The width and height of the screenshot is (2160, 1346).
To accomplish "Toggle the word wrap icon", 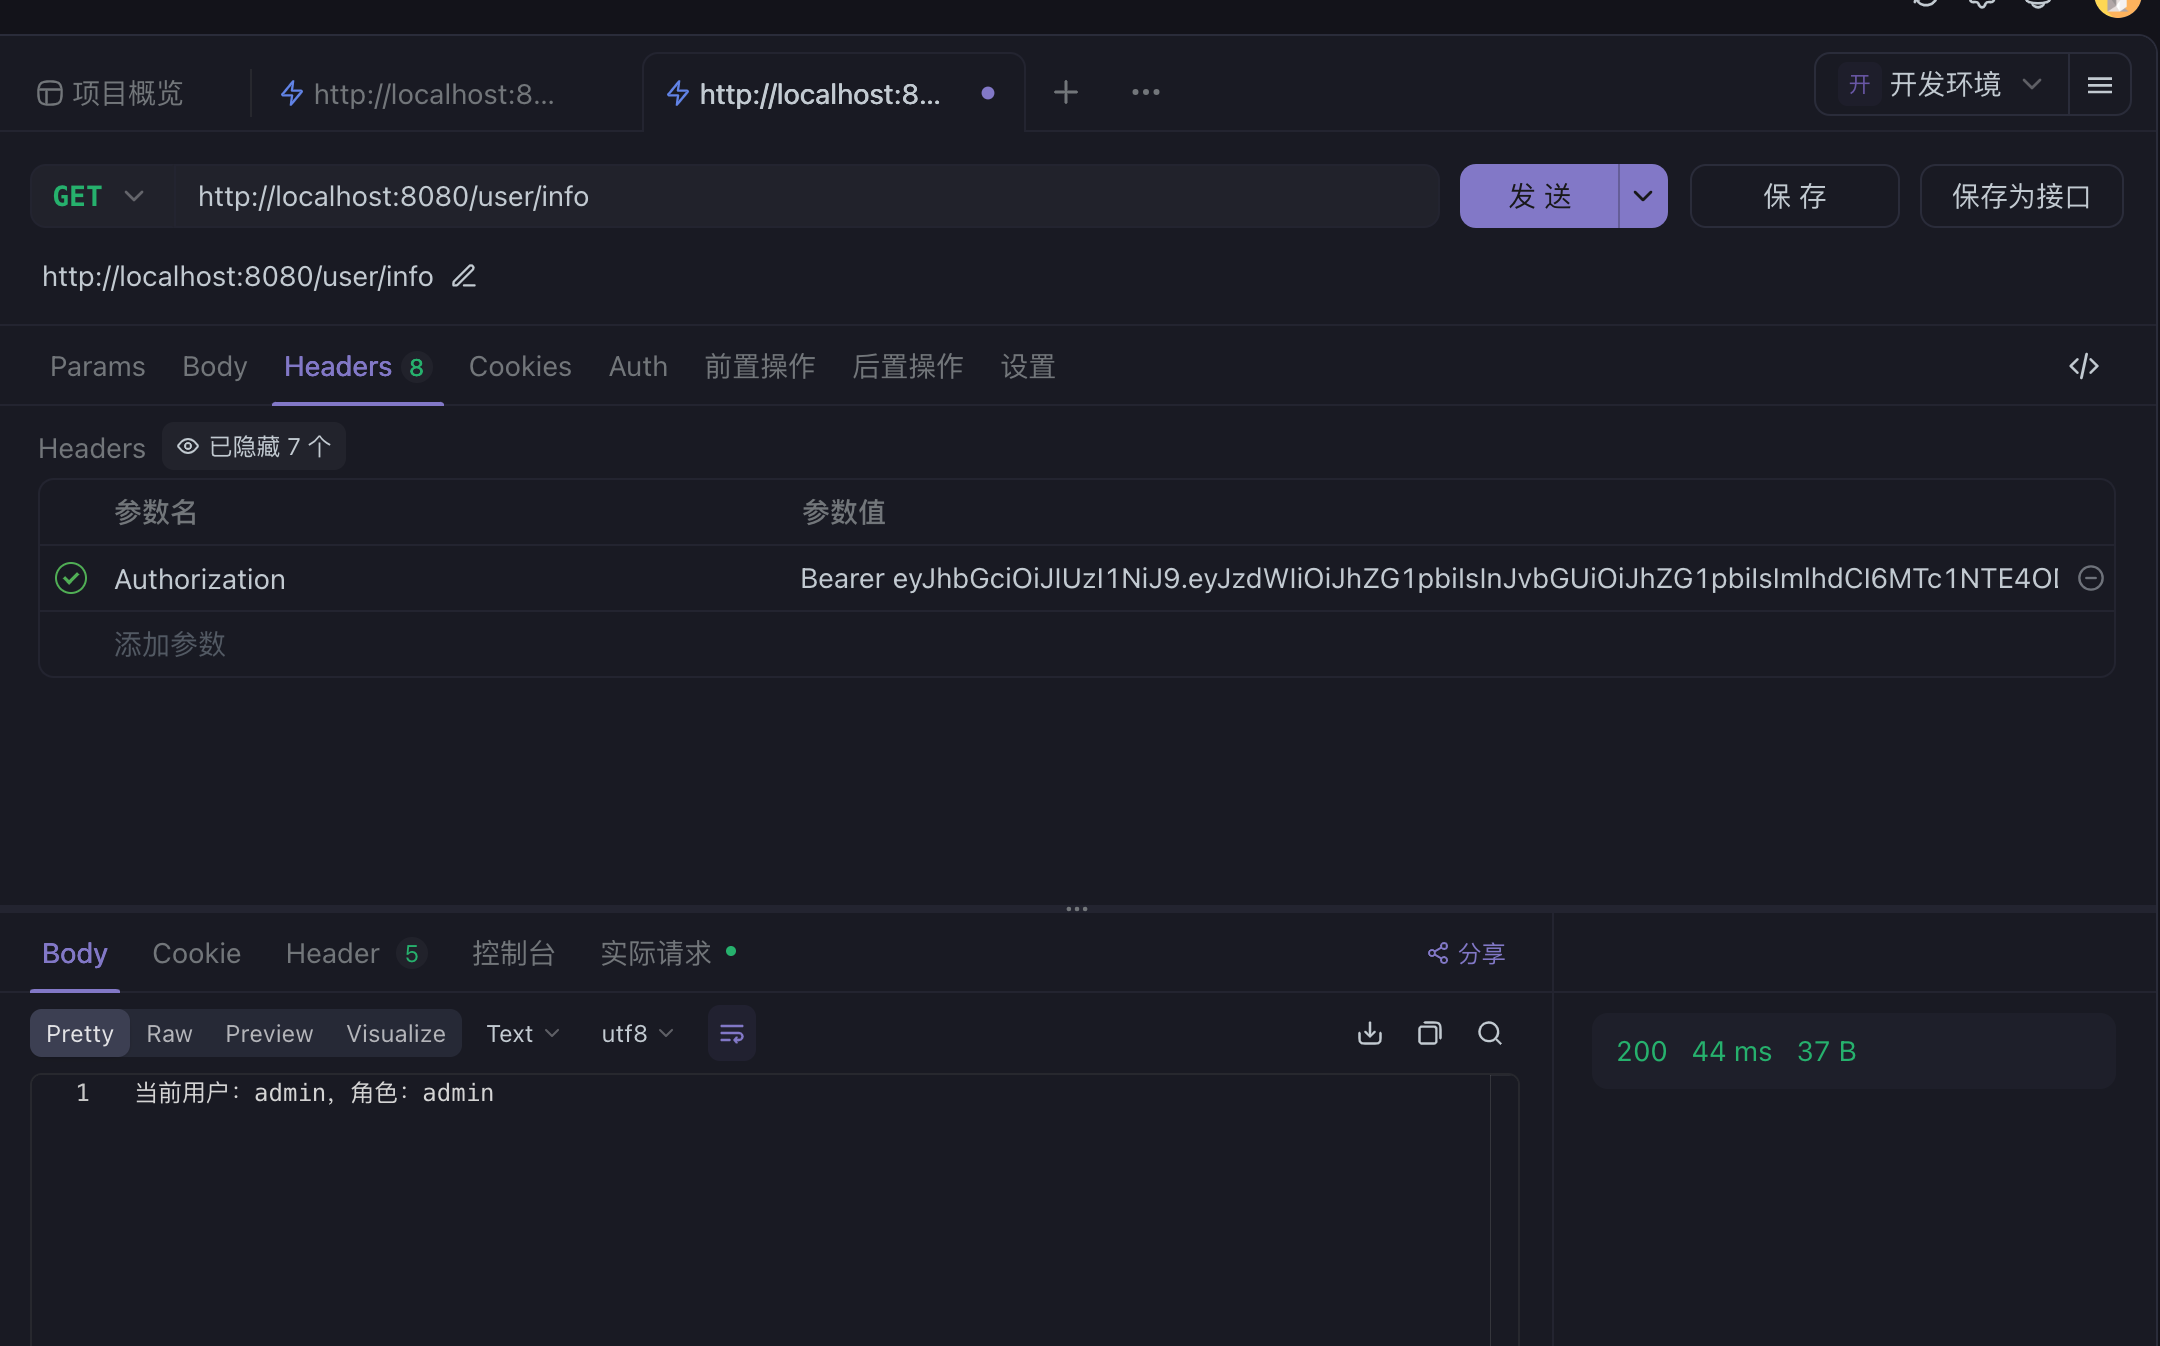I will pyautogui.click(x=732, y=1033).
